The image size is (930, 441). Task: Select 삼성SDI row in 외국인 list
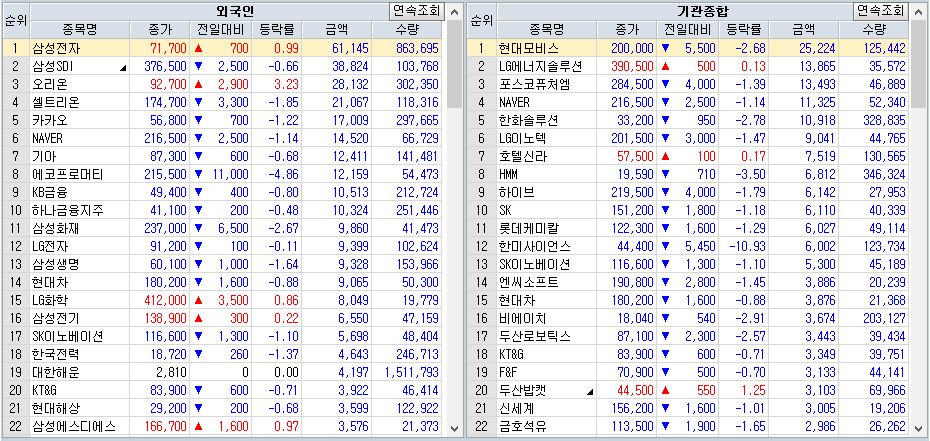(x=222, y=66)
